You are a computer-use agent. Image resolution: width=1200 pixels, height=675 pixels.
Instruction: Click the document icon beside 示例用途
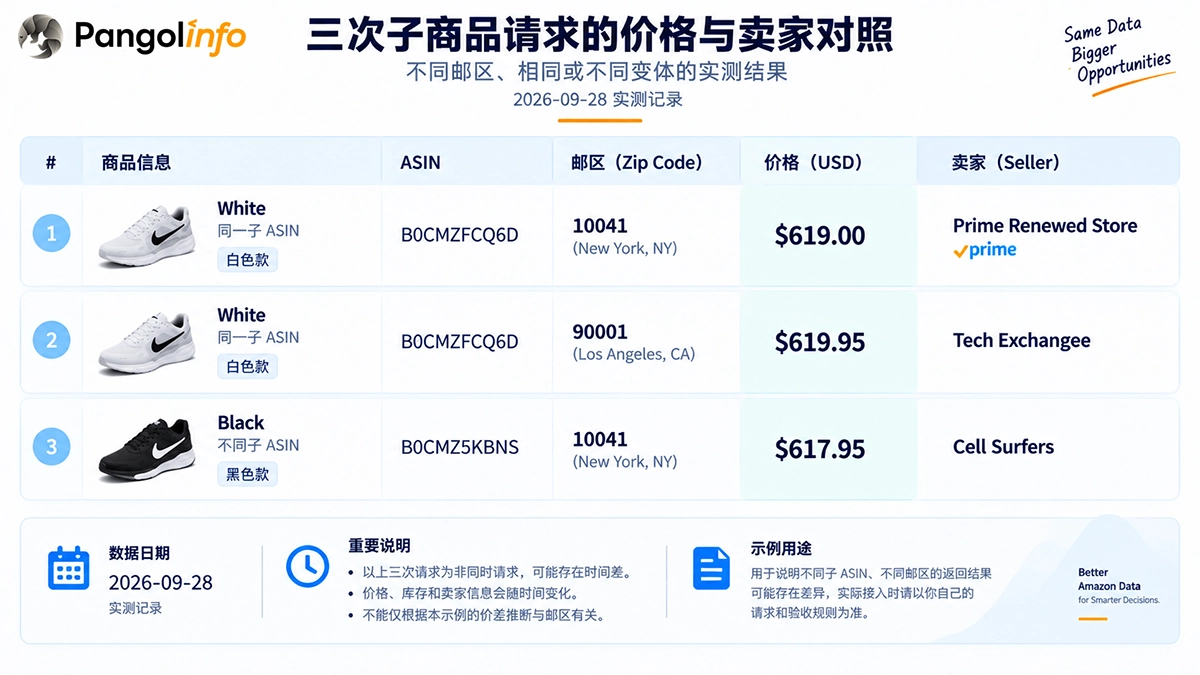point(711,567)
